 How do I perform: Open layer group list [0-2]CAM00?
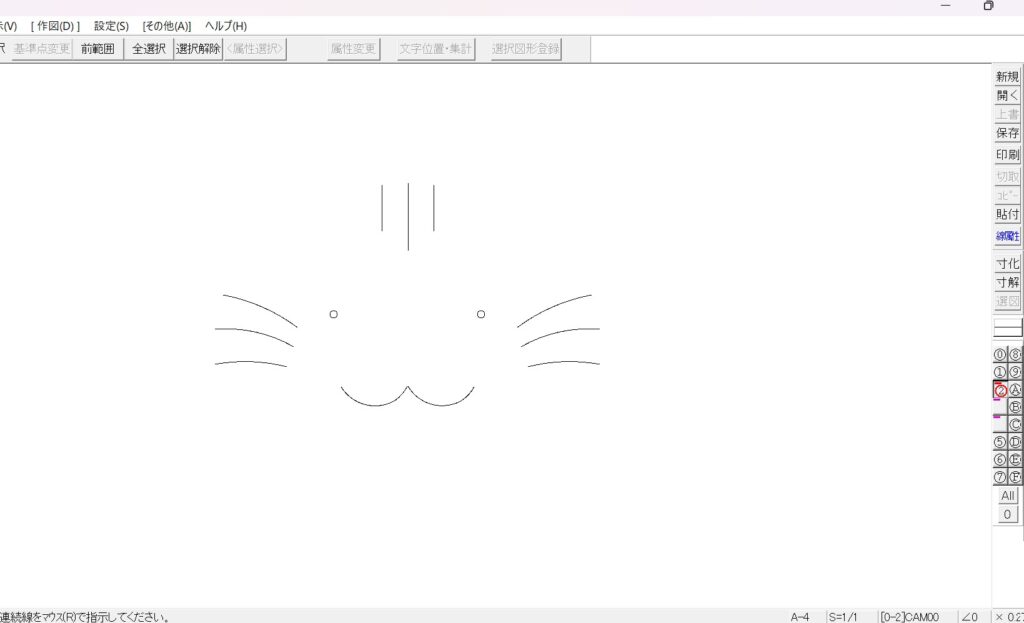pyautogui.click(x=909, y=617)
